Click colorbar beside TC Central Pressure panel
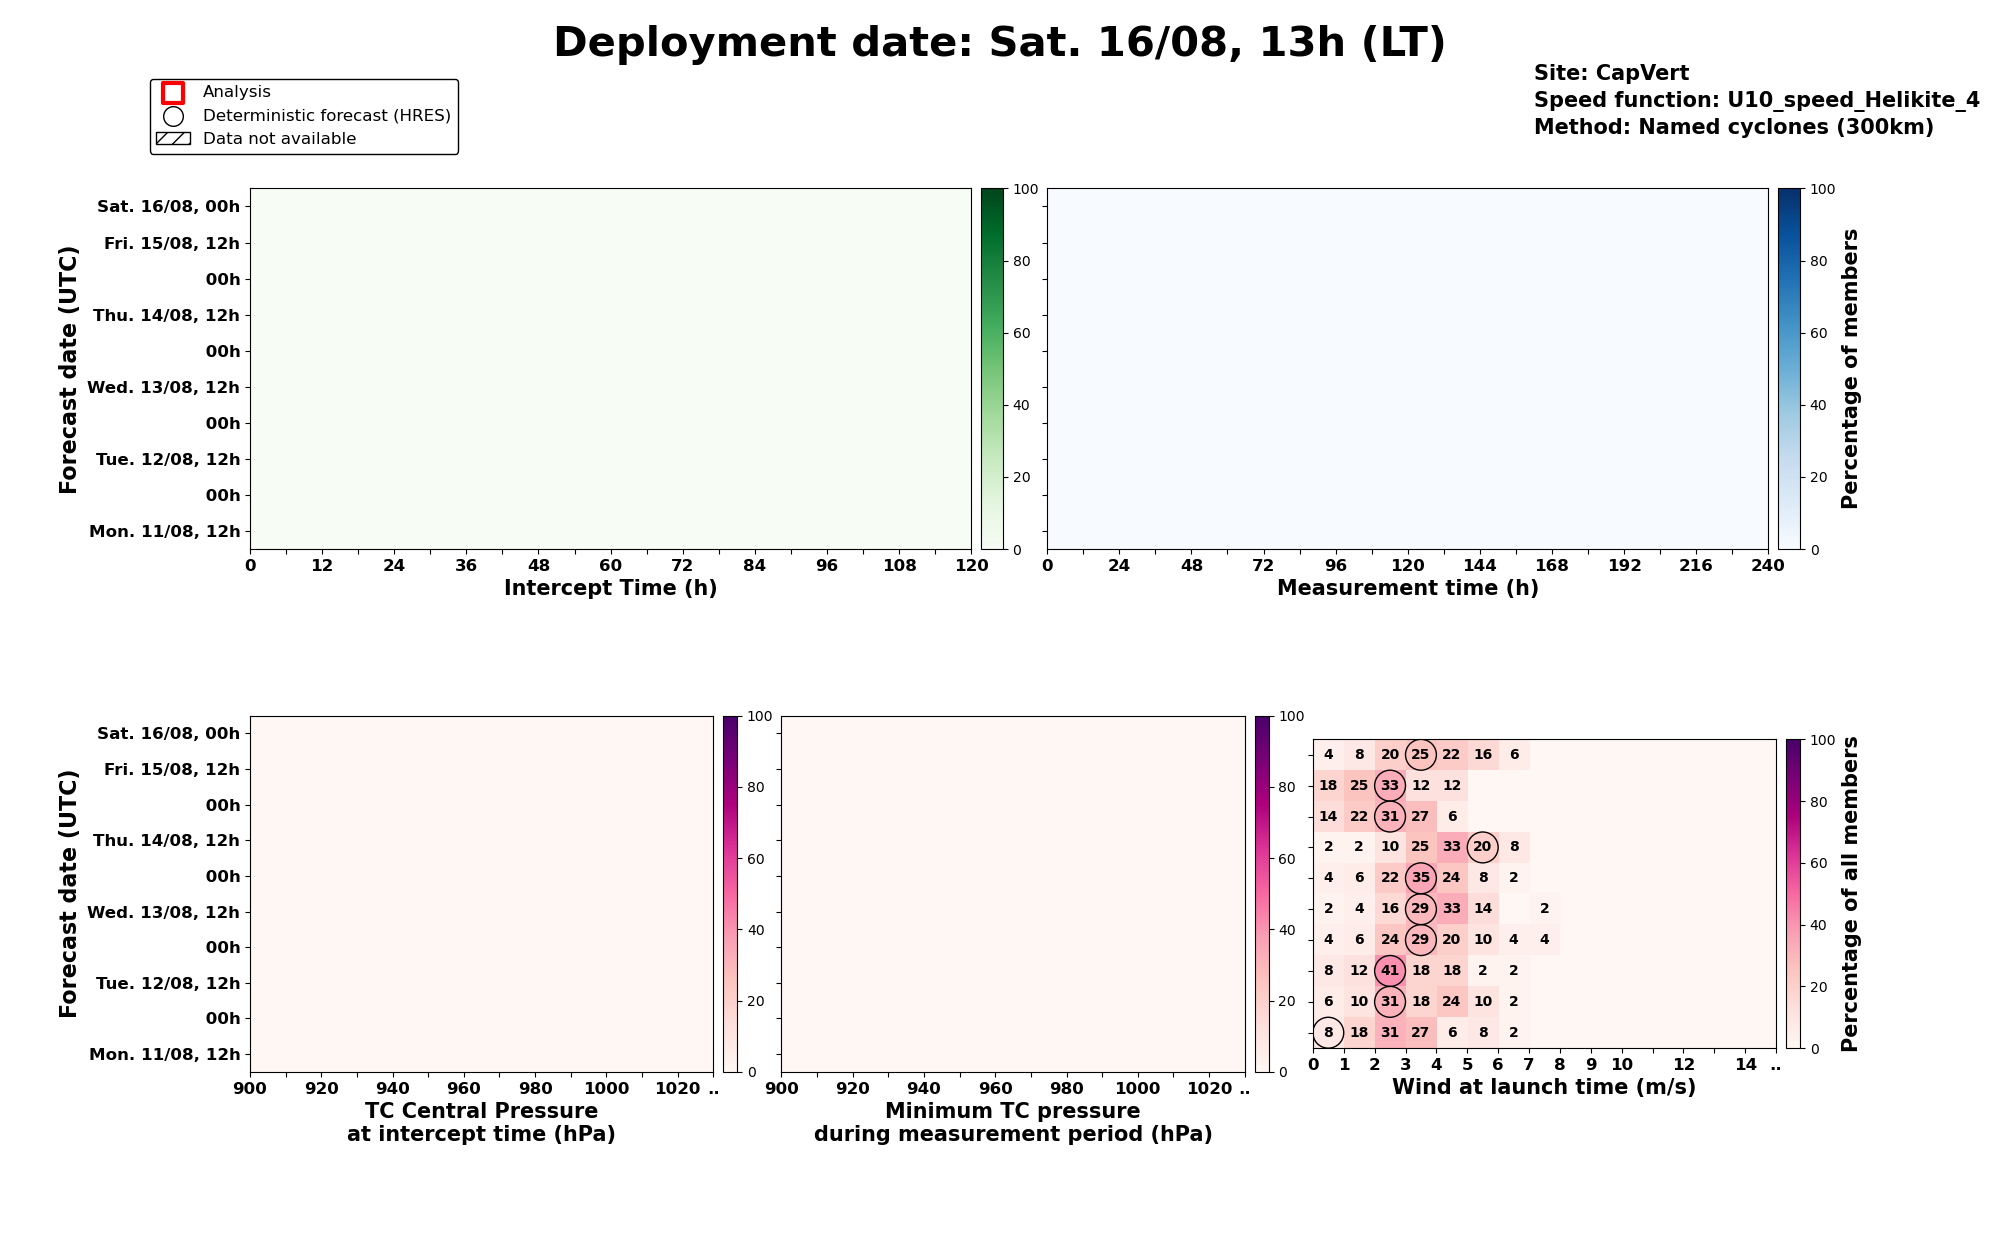 (x=731, y=894)
